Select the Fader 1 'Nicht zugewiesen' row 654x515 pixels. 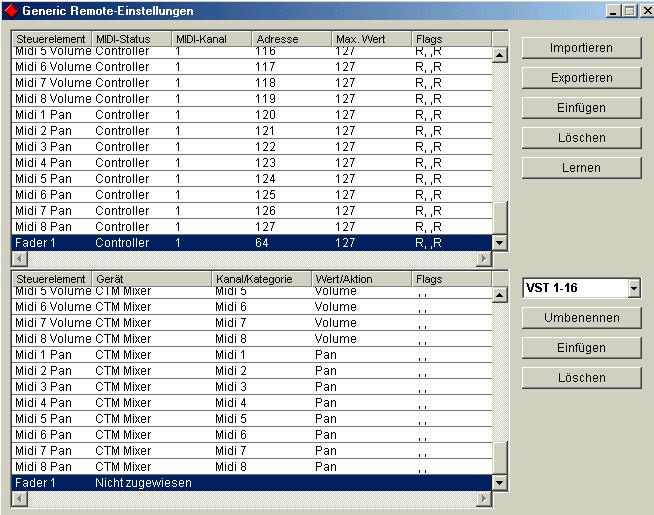(250, 483)
